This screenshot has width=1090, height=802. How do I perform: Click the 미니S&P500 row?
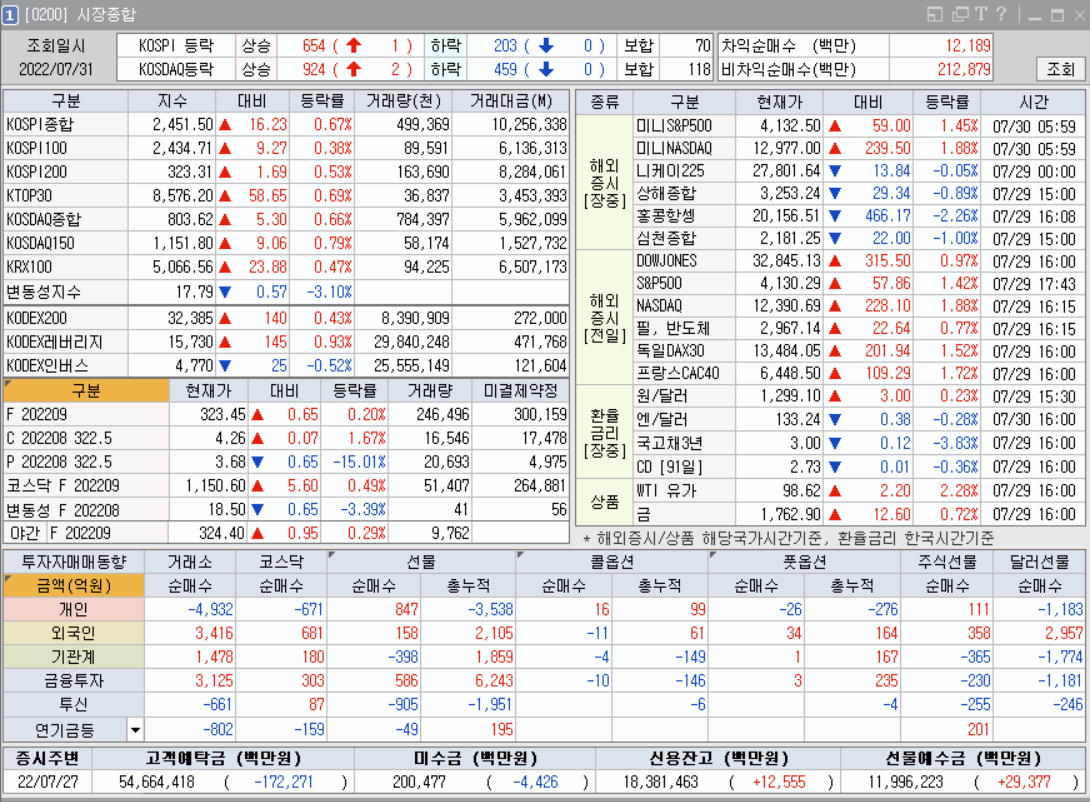pyautogui.click(x=858, y=126)
